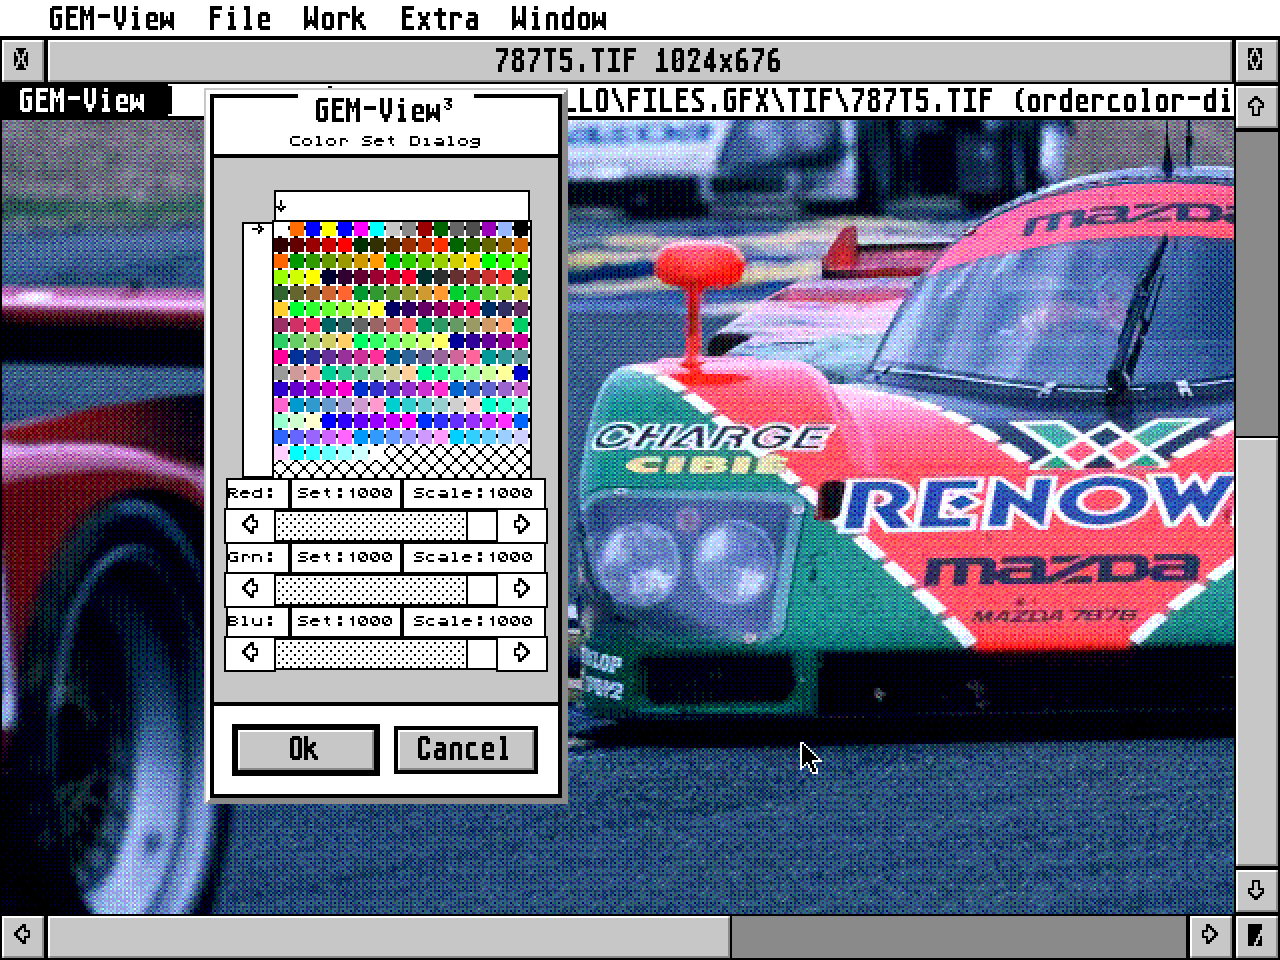Viewport: 1280px width, 960px height.
Task: Click the Green slider left arrow
Action: coord(251,589)
